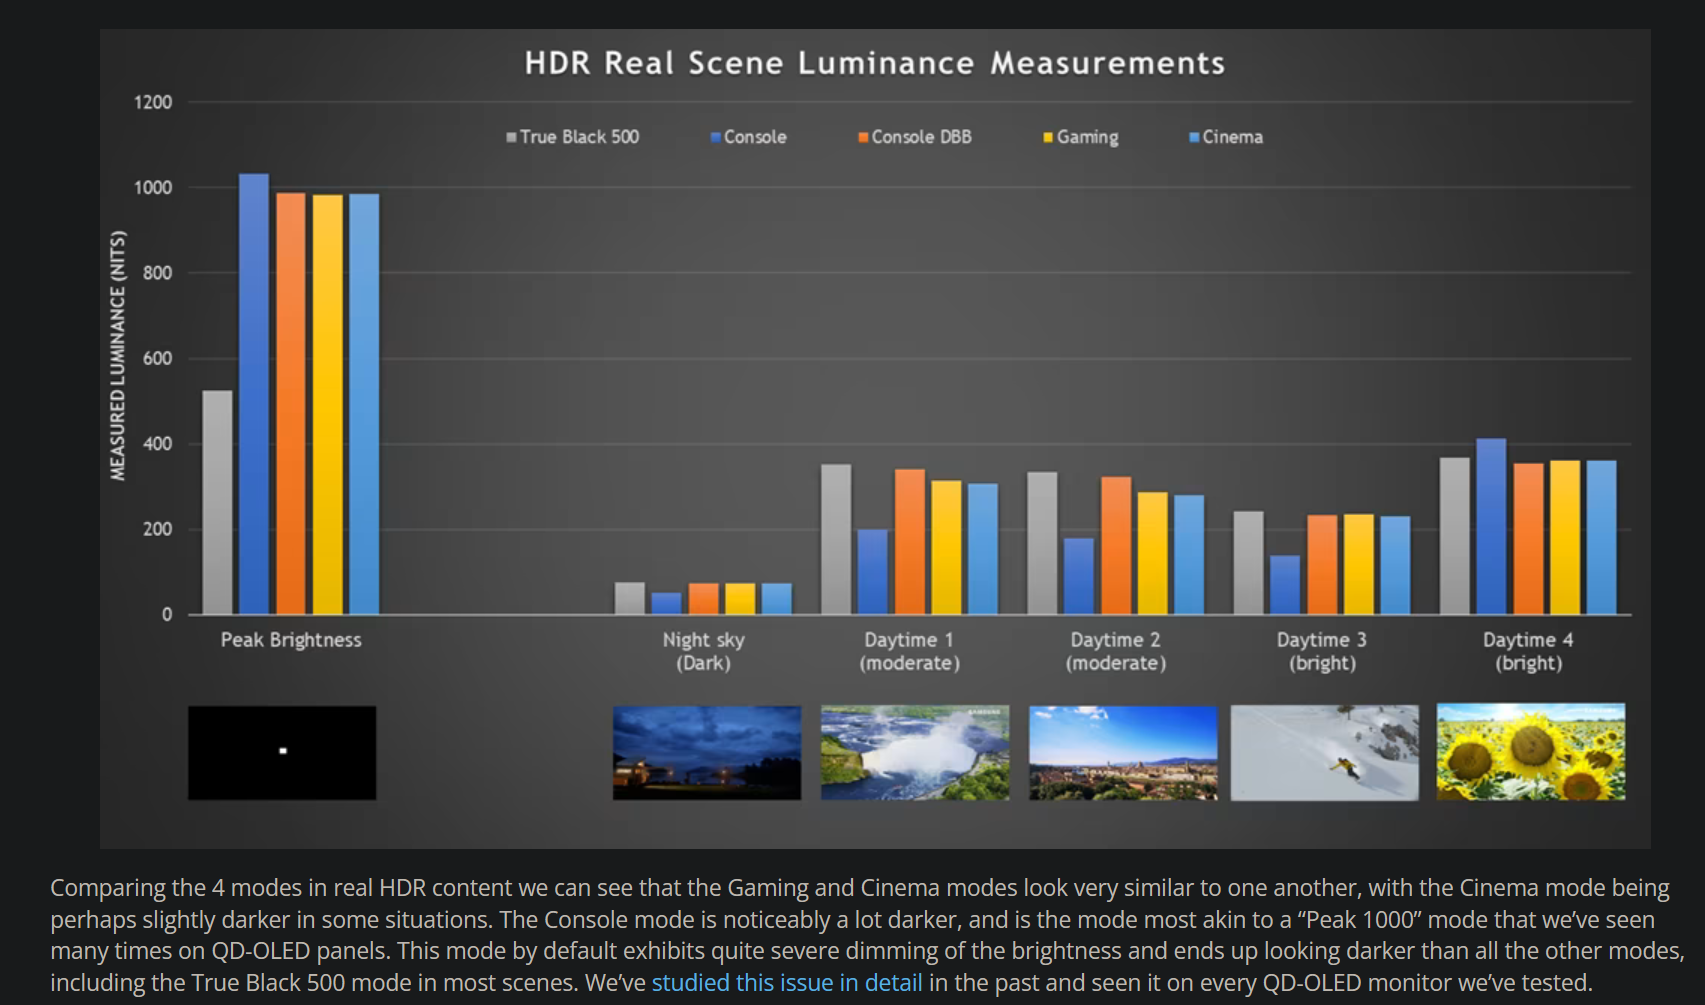Click the orange Console DBB bar in Daytime 1
1705x1005 pixels.
pyautogui.click(x=909, y=541)
